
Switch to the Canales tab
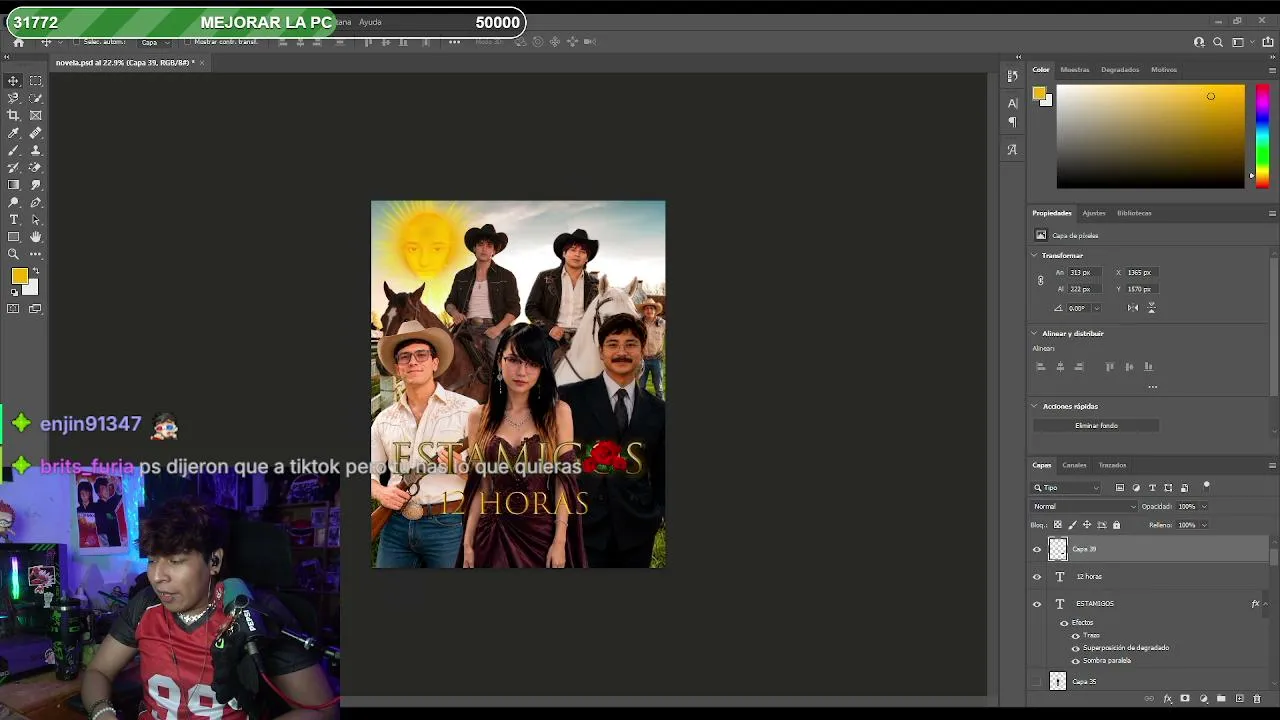click(1074, 465)
